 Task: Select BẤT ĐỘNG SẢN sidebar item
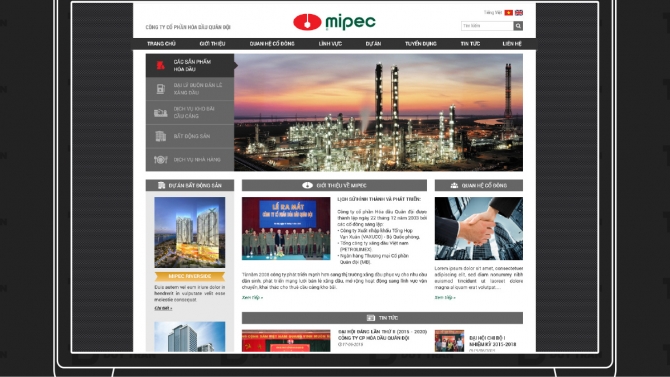[191, 136]
